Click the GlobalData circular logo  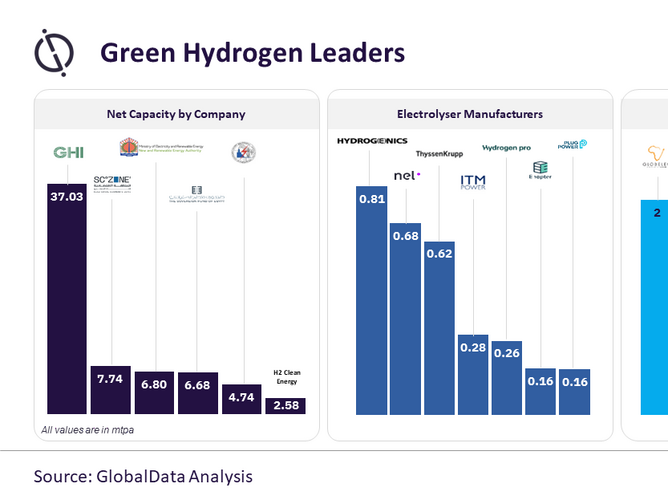coord(54,53)
